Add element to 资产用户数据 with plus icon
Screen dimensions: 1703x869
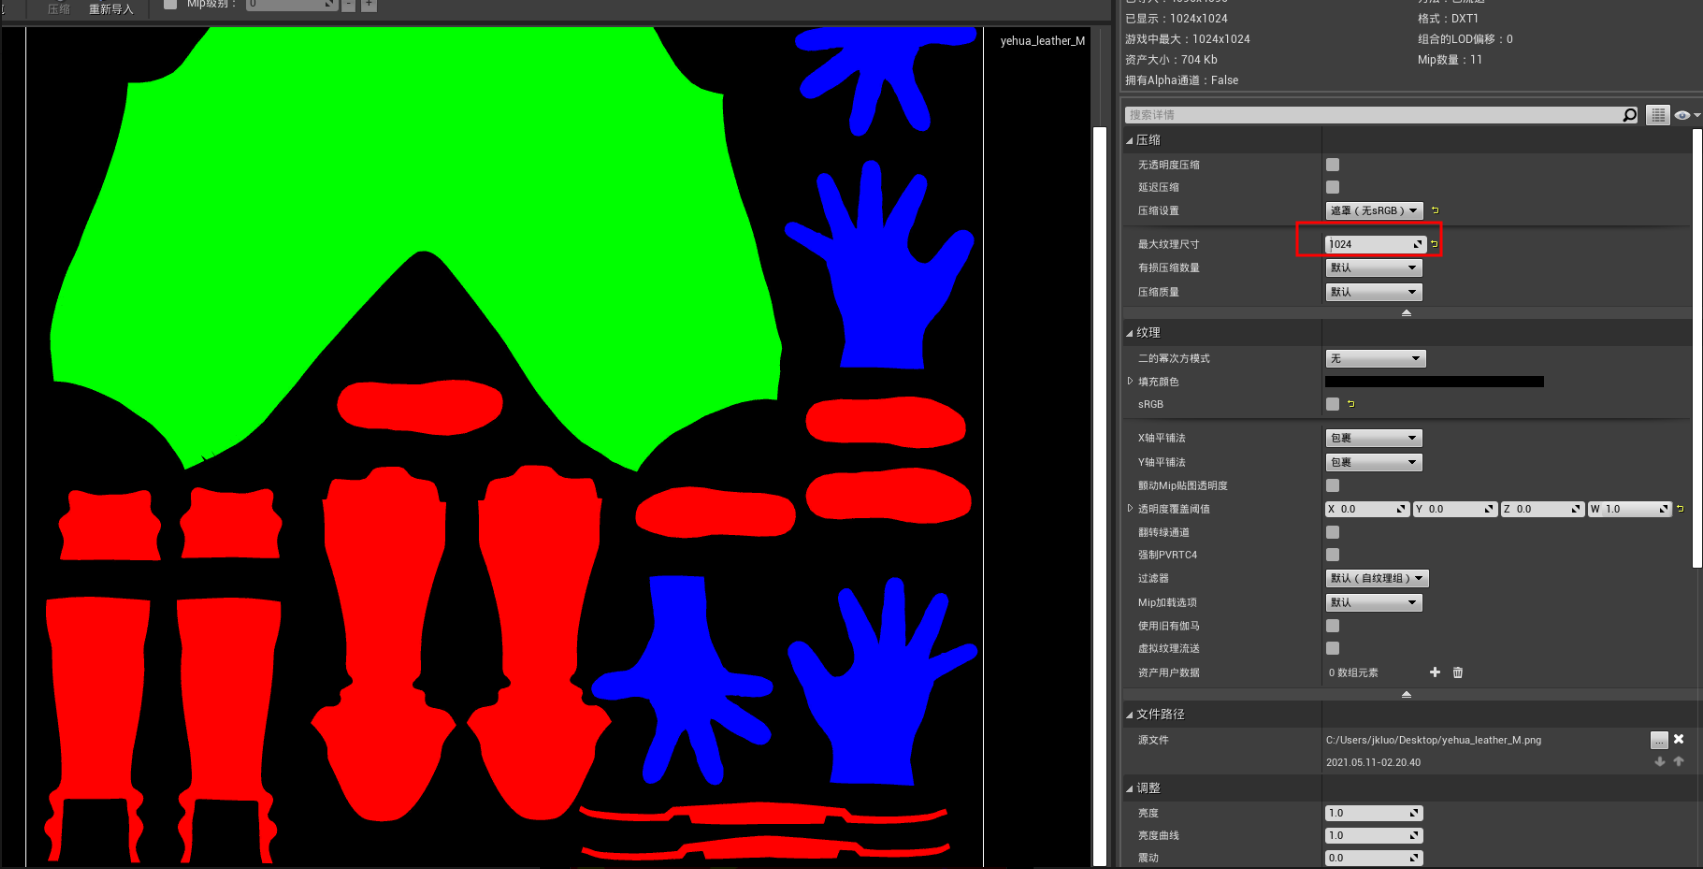pos(1435,672)
